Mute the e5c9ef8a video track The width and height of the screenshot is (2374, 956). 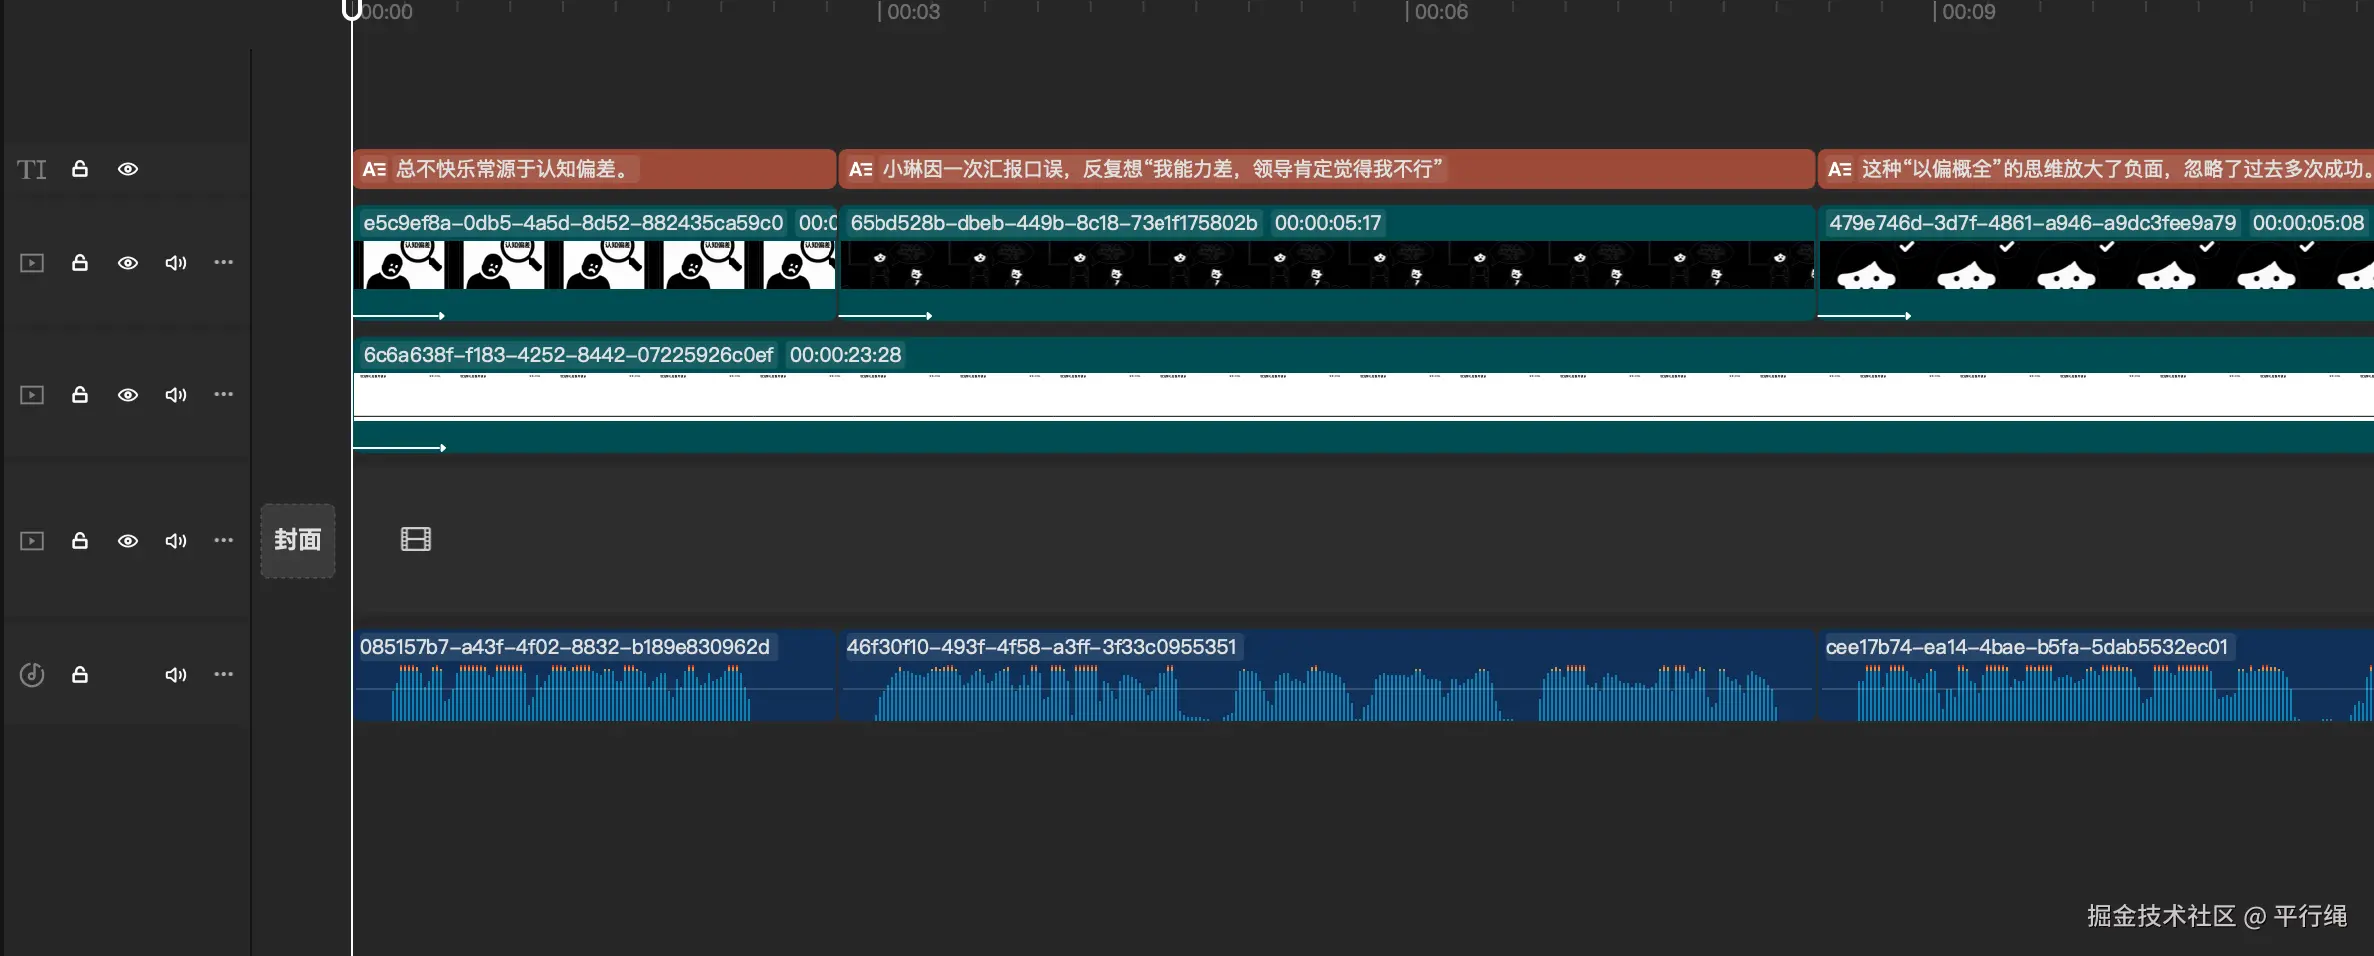(x=176, y=263)
